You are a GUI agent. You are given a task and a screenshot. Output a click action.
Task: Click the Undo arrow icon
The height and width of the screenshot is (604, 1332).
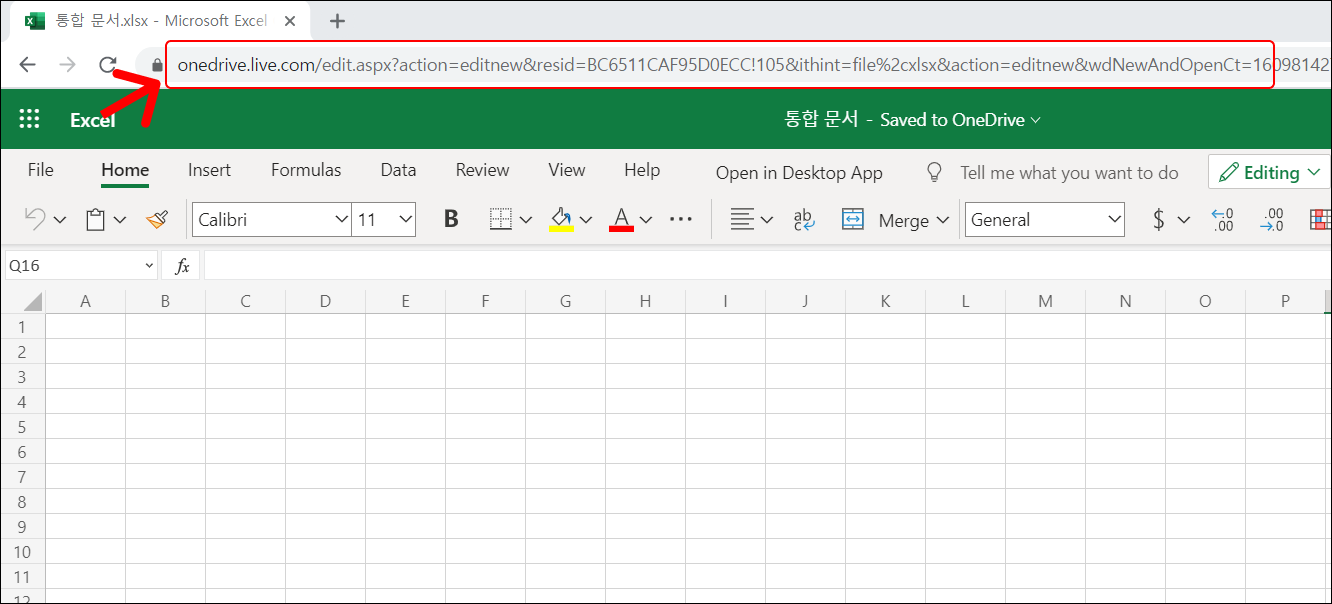point(35,220)
